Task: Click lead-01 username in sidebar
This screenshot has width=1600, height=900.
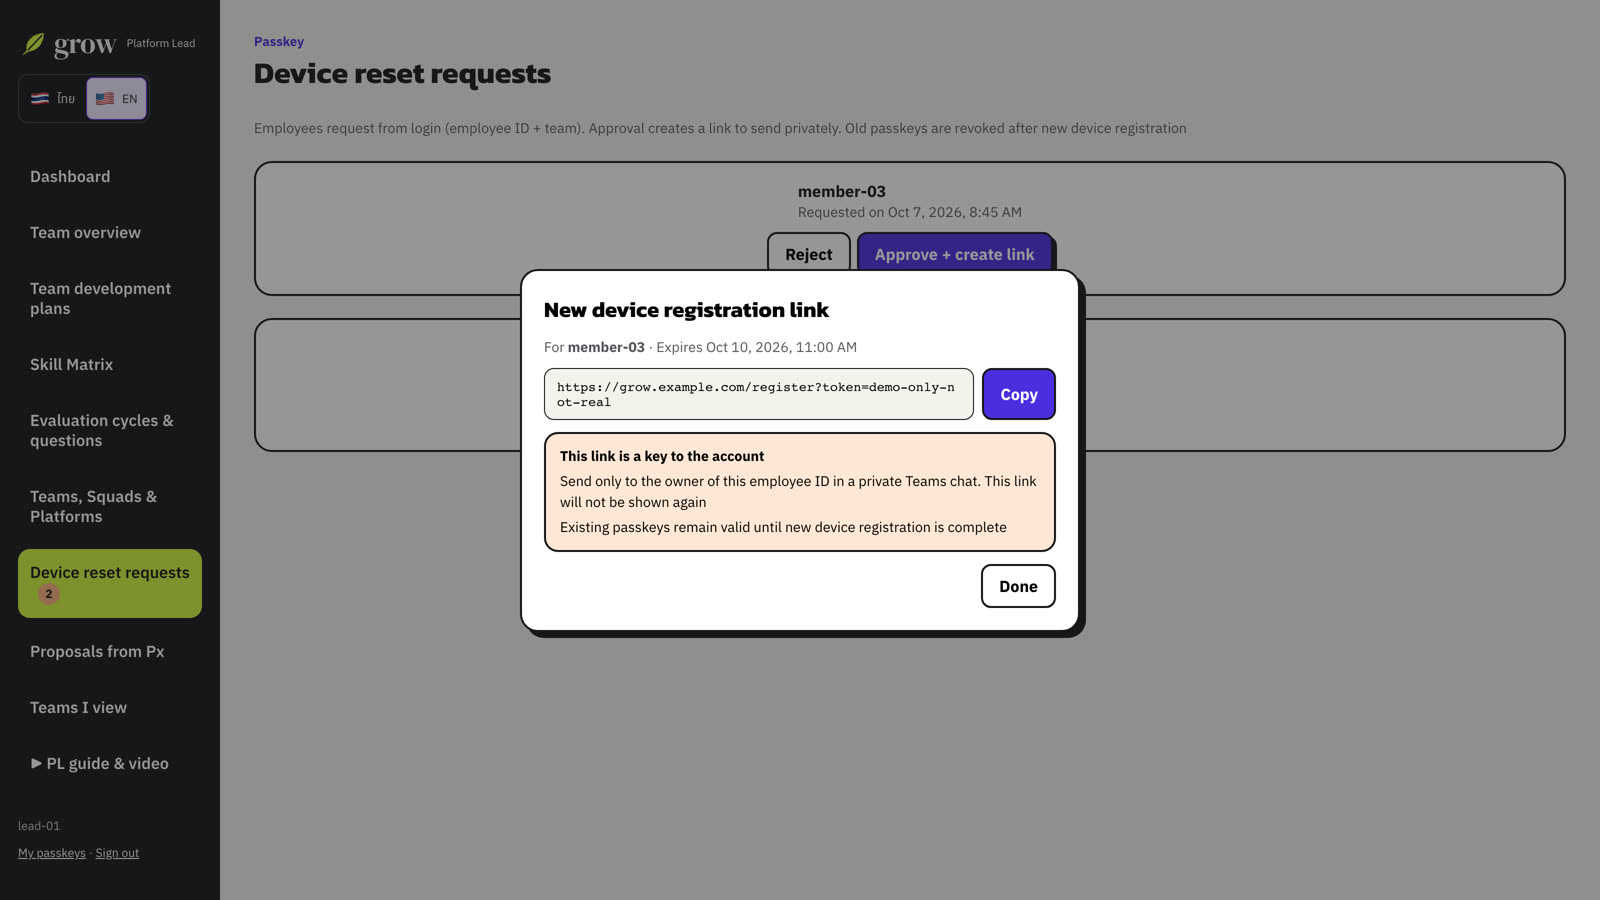Action: point(39,826)
